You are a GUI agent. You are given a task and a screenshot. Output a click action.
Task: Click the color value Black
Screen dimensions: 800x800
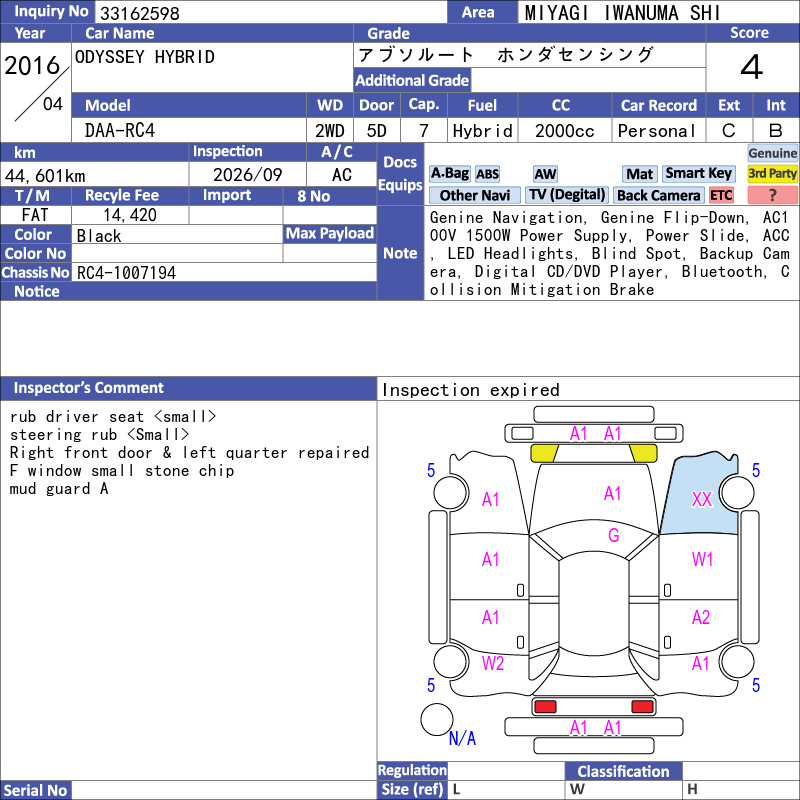pyautogui.click(x=99, y=236)
